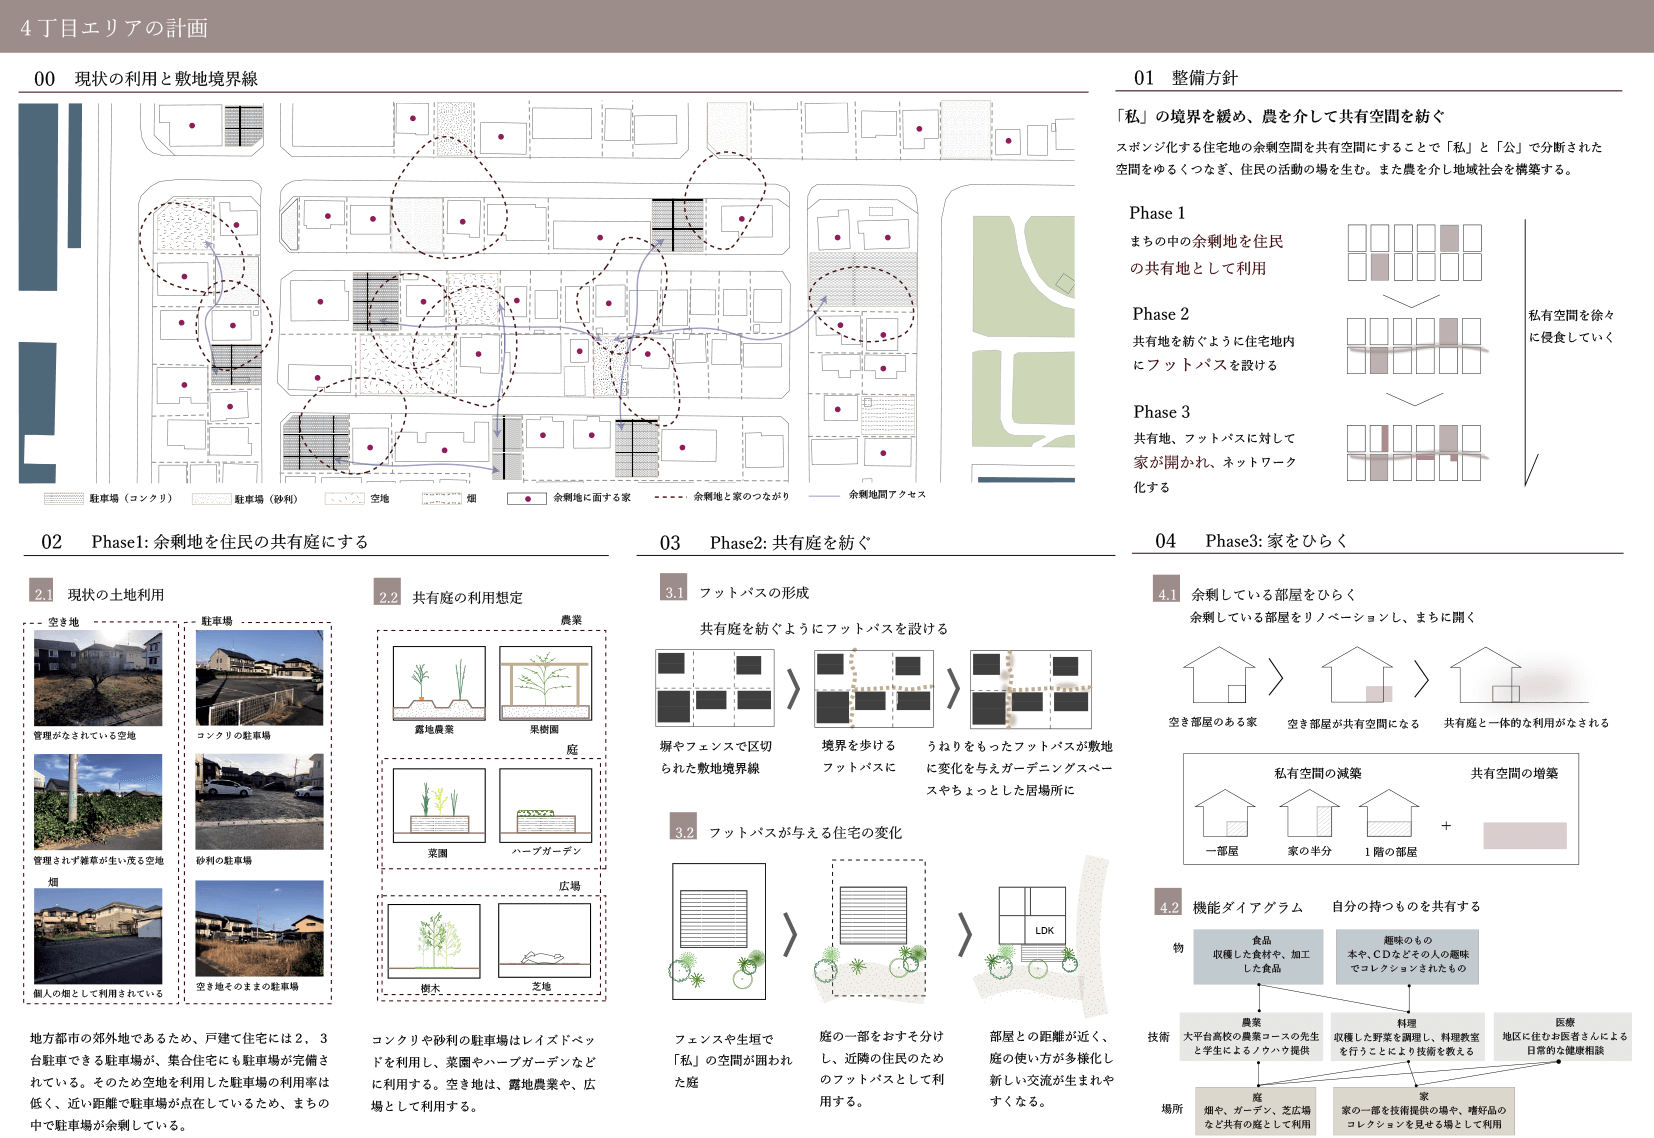1654x1138 pixels.
Task: Click the 塀やフェンスで区切られた敷地境界線 diagram
Action: pyautogui.click(x=714, y=688)
